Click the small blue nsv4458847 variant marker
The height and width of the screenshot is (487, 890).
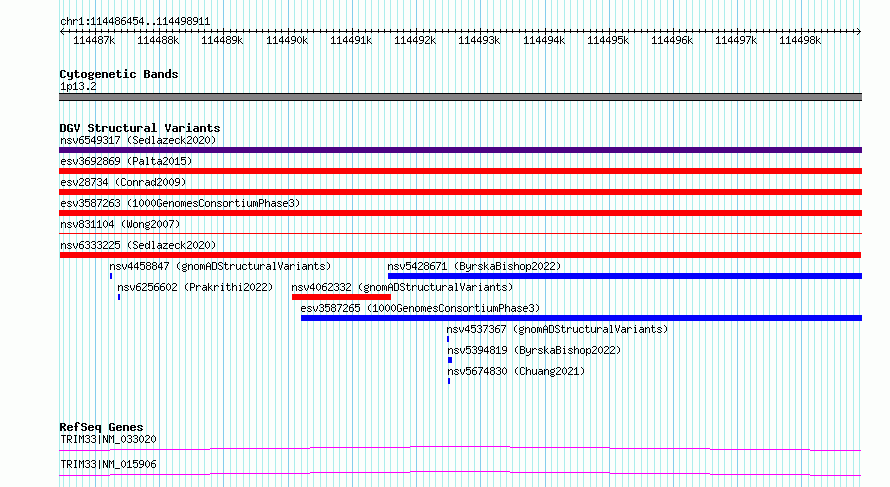tap(111, 276)
